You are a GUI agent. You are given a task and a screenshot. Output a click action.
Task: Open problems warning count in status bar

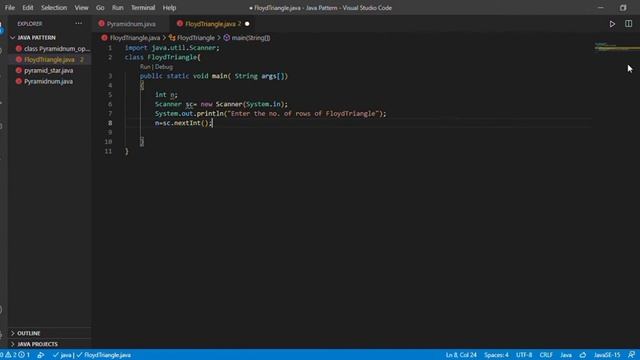click(x=10, y=355)
